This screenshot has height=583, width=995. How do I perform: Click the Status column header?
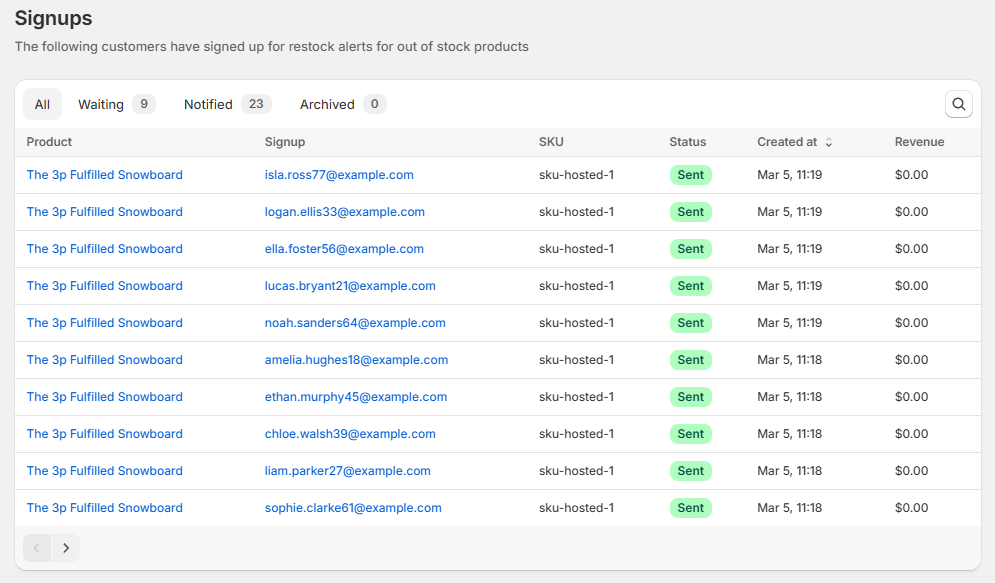(687, 142)
